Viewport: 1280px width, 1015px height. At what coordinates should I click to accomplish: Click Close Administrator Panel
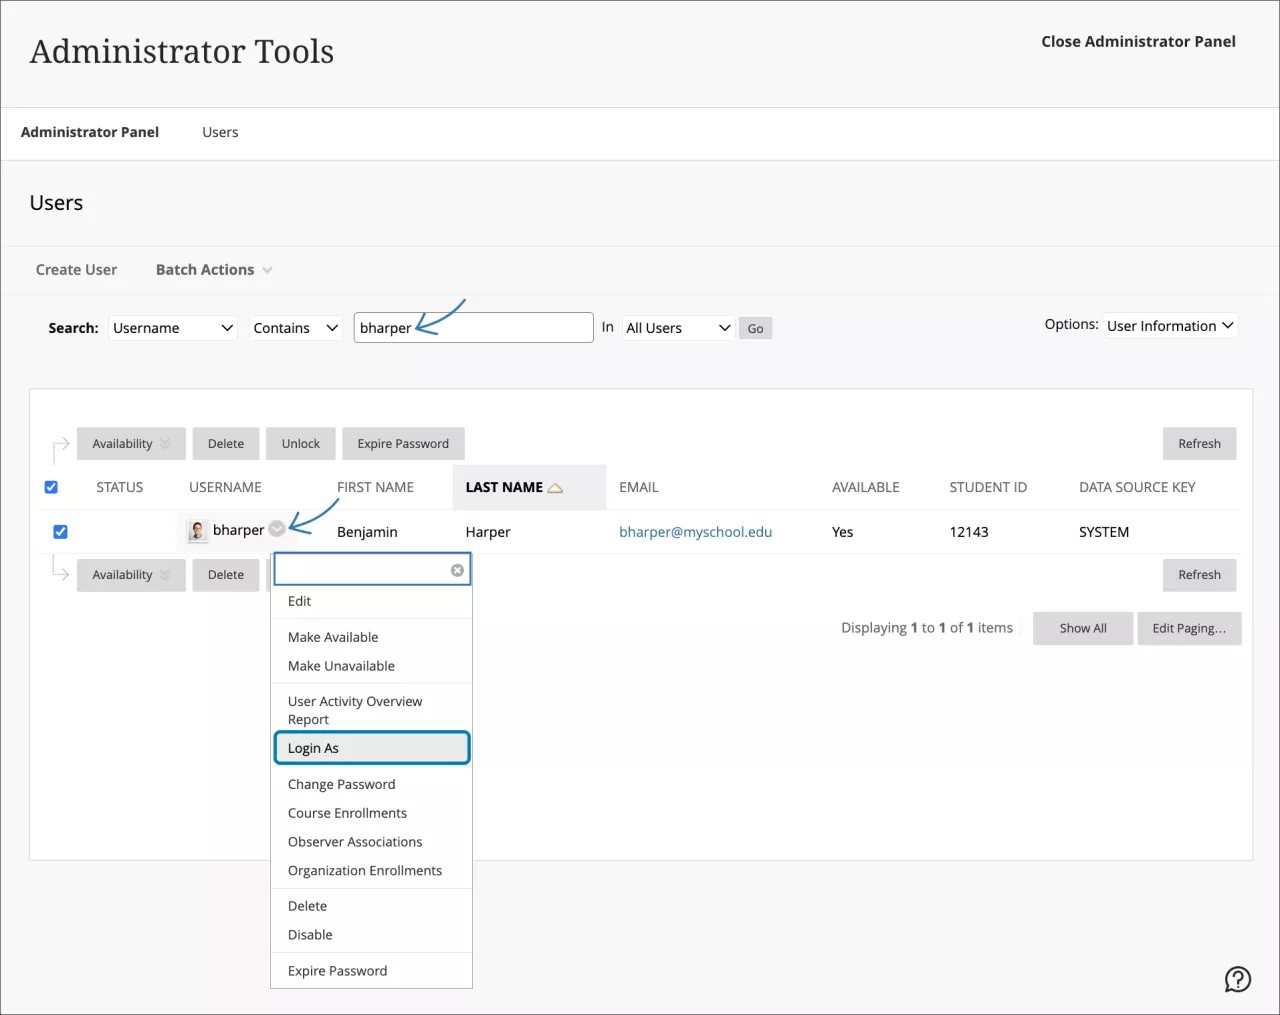click(x=1138, y=41)
